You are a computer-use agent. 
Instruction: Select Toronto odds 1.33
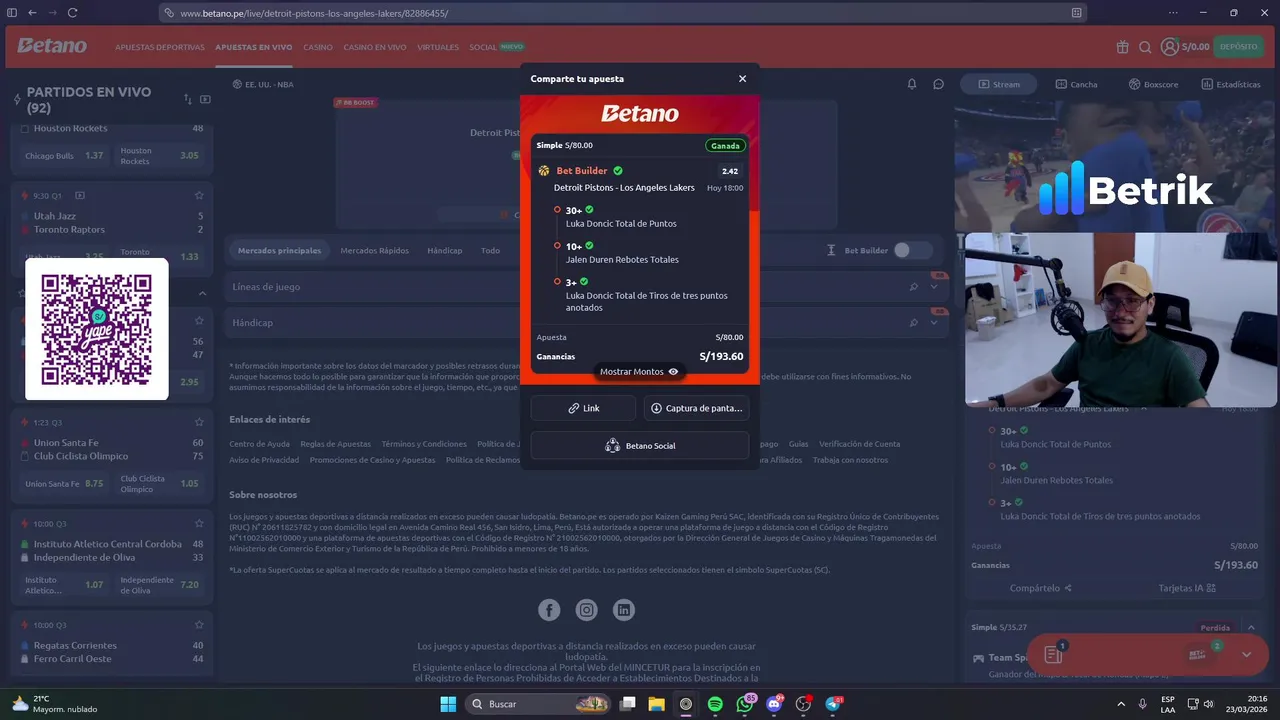160,255
